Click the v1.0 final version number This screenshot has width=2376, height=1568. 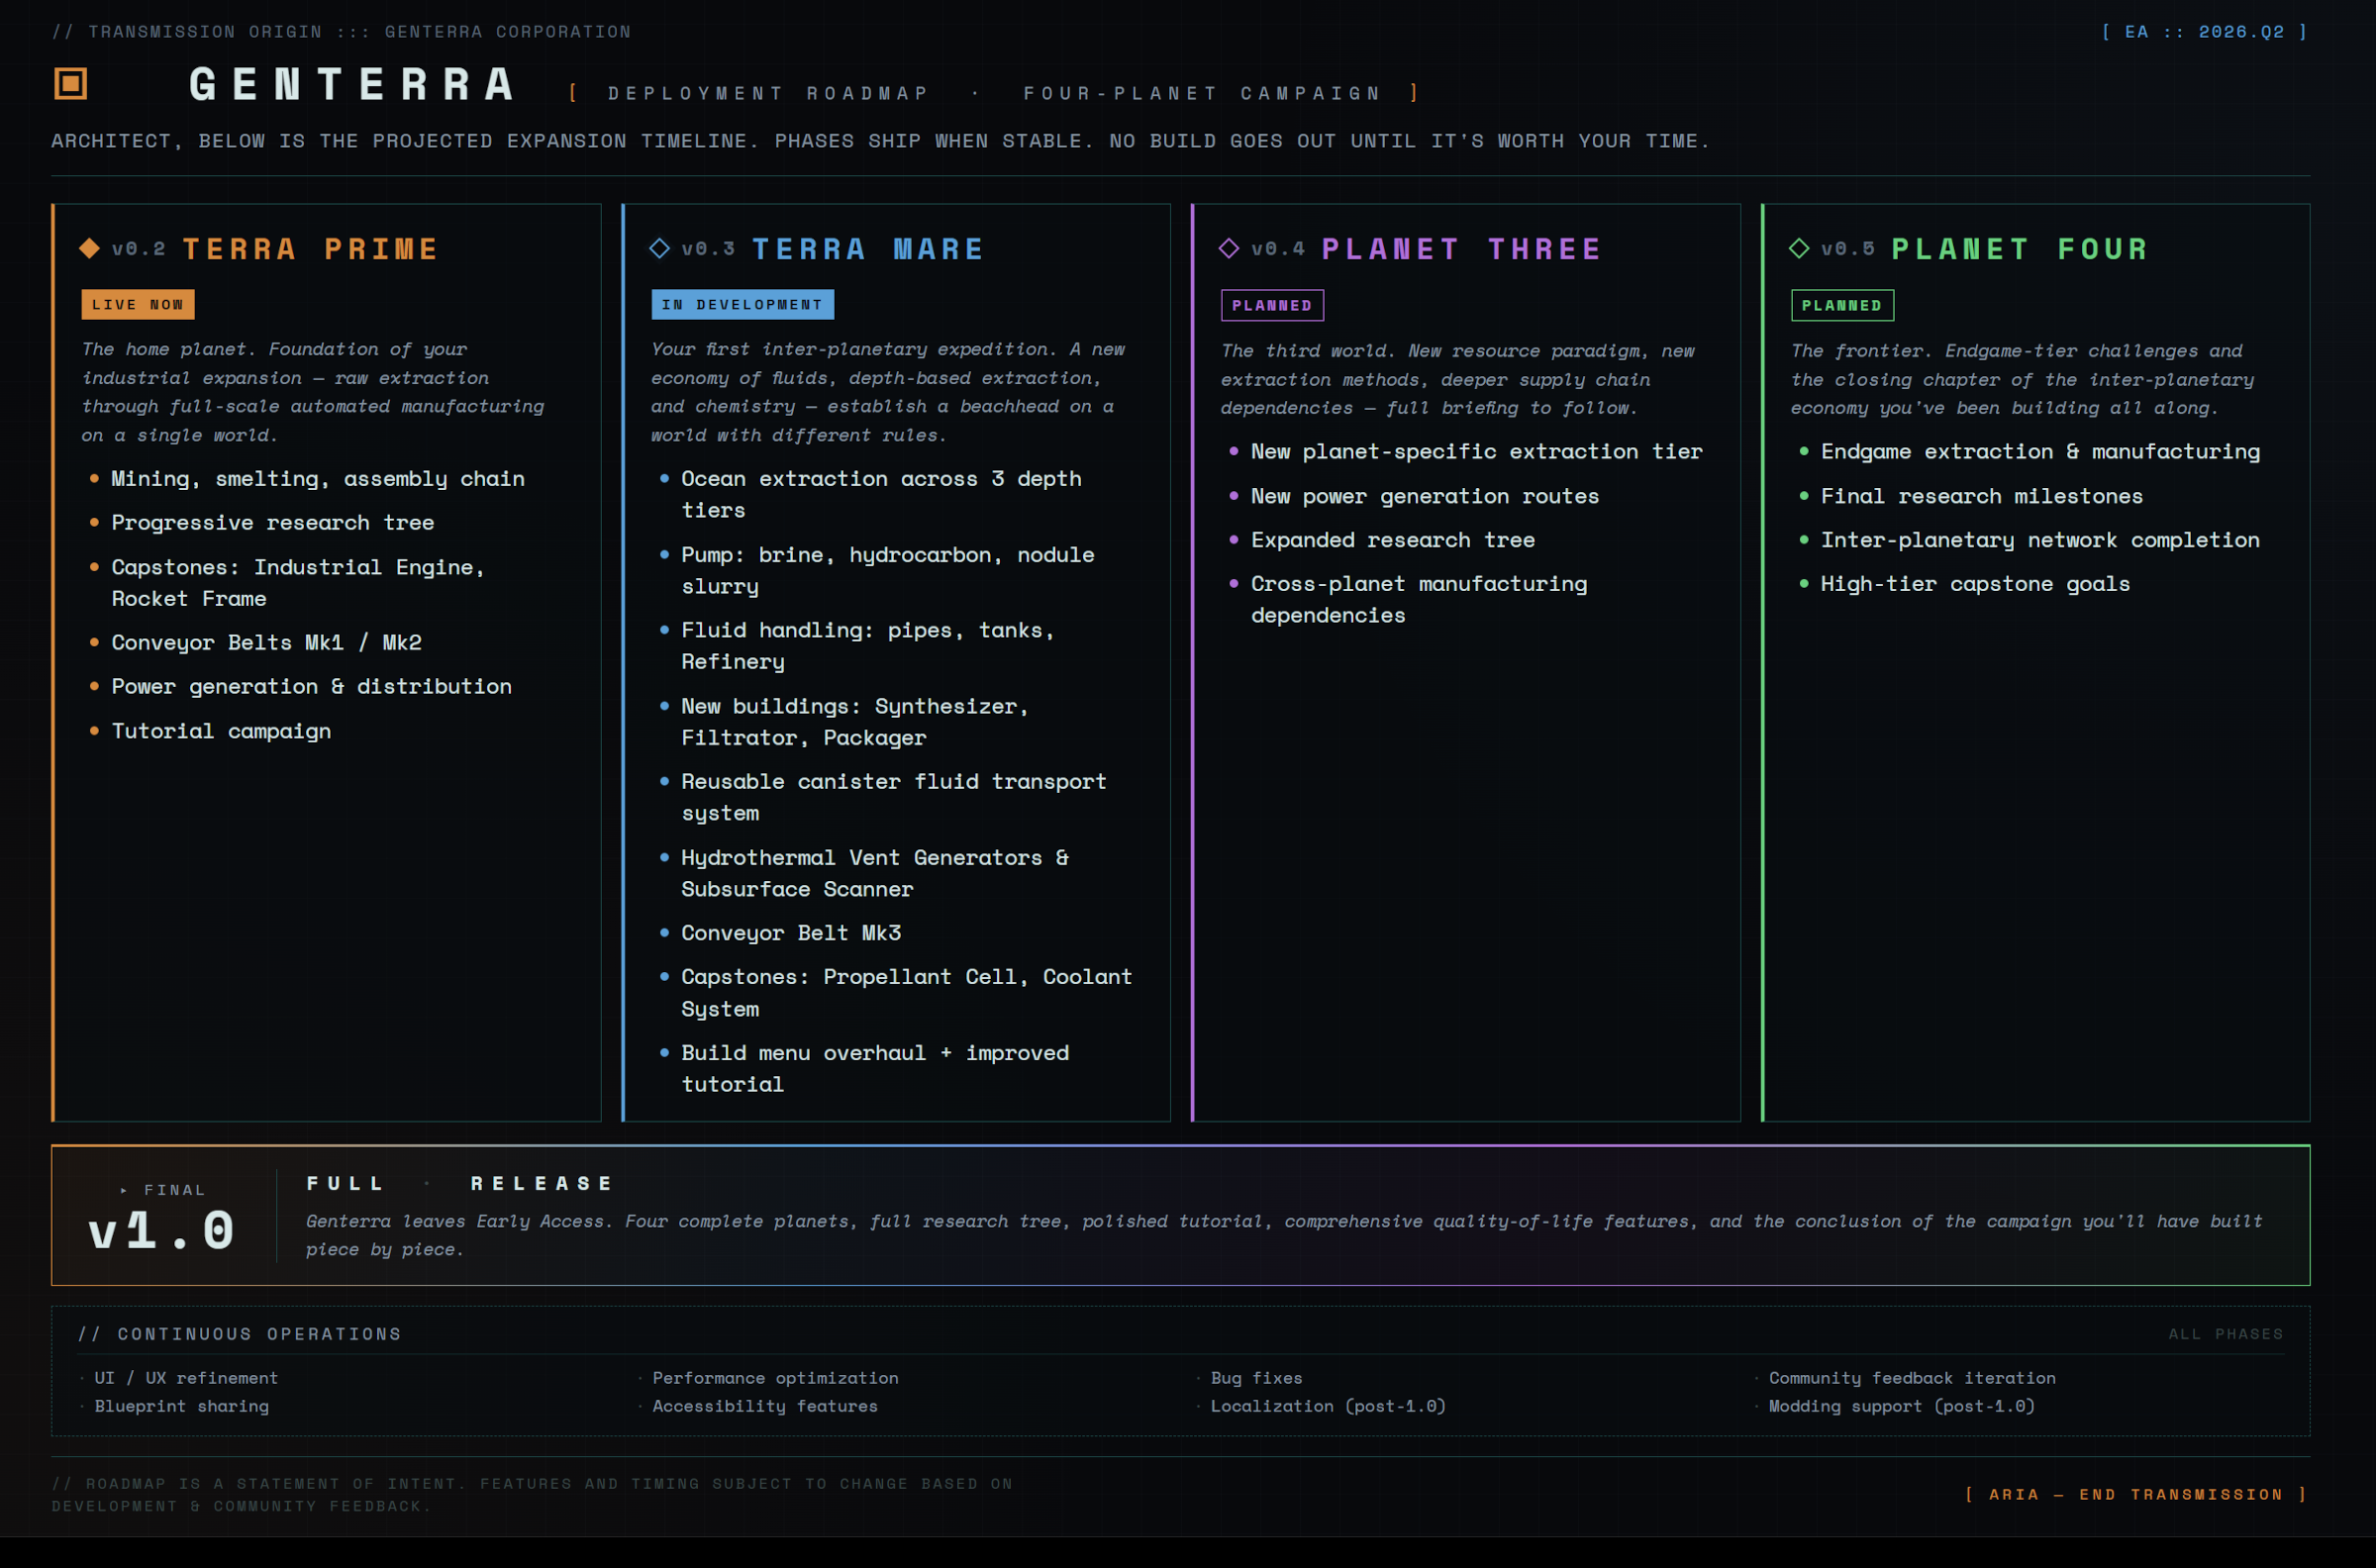[162, 1230]
